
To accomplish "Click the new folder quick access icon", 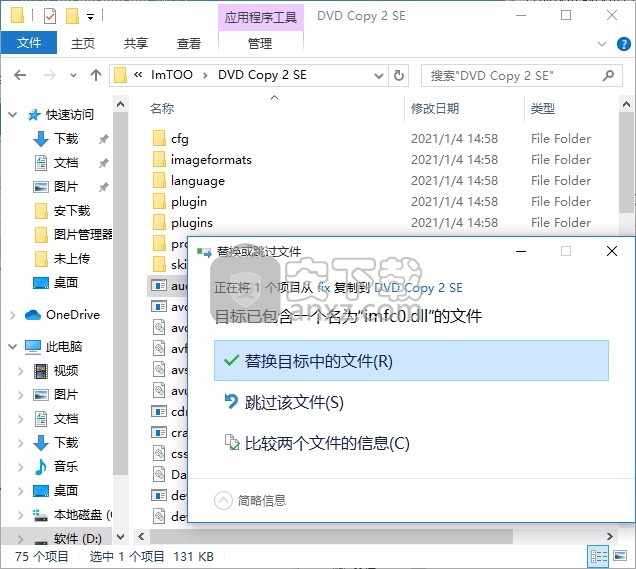I will point(72,16).
